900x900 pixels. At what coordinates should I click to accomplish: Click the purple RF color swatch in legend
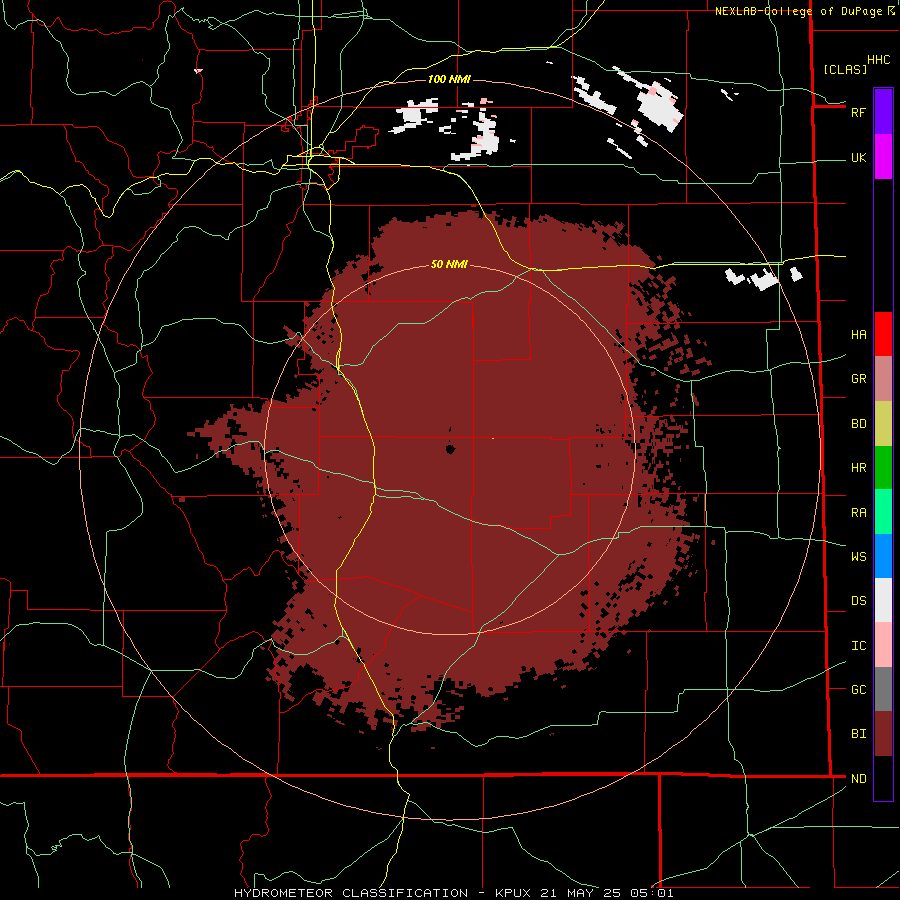point(883,112)
